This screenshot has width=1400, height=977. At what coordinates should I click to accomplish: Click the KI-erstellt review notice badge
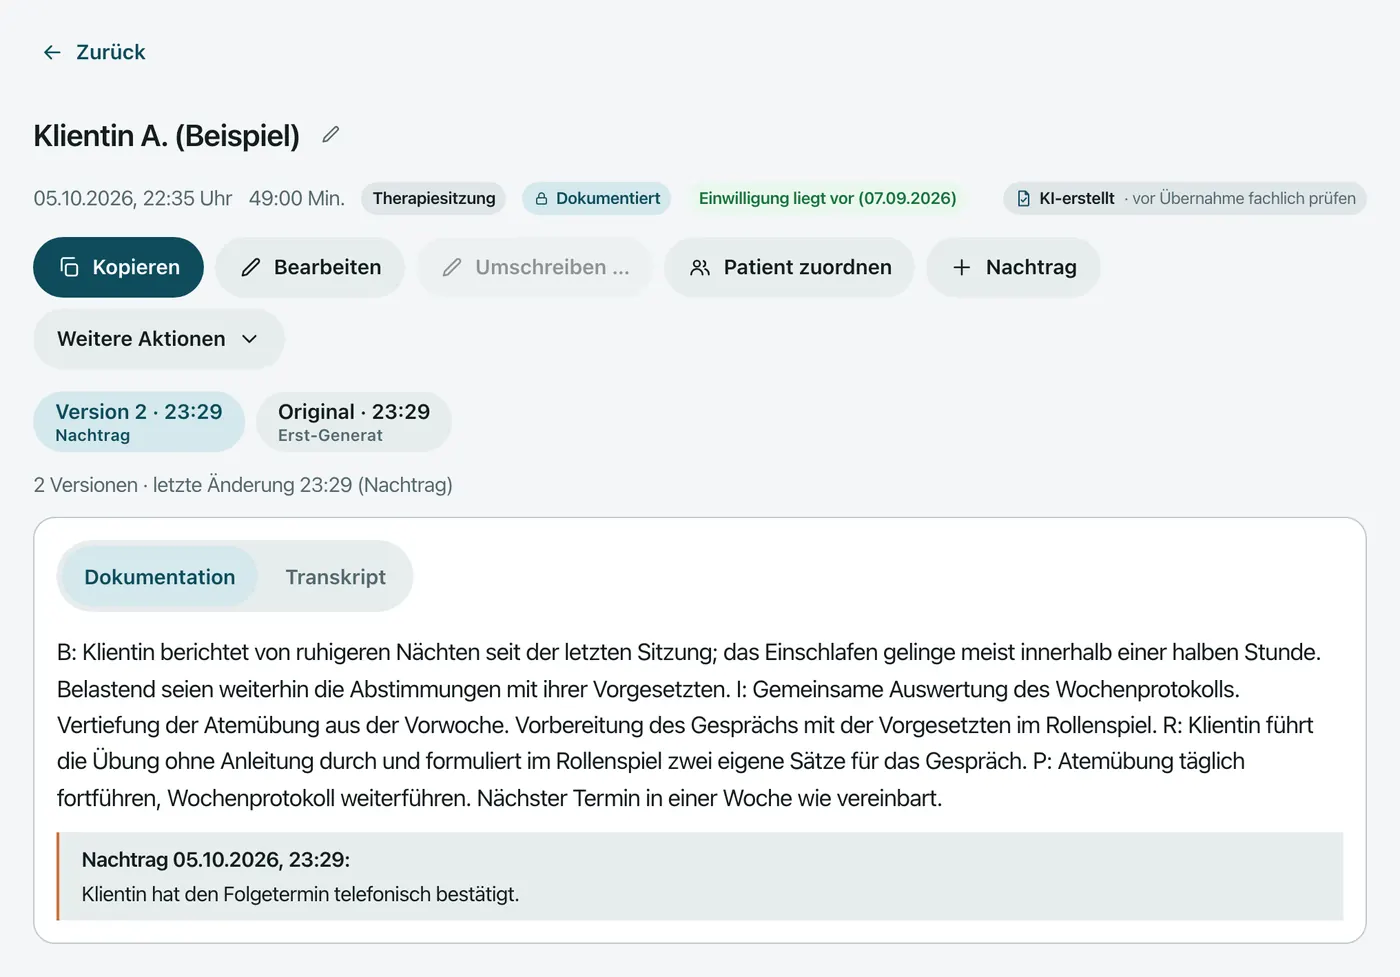click(1185, 198)
